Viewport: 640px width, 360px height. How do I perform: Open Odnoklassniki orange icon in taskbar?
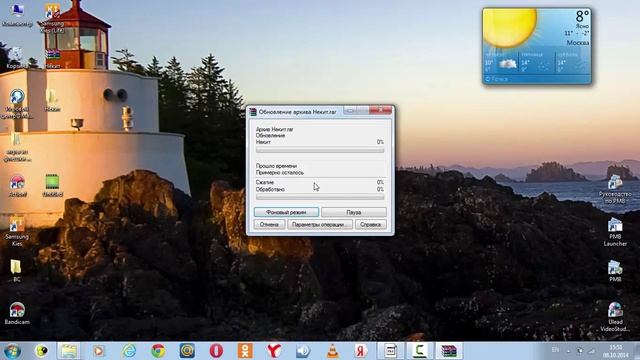point(245,351)
